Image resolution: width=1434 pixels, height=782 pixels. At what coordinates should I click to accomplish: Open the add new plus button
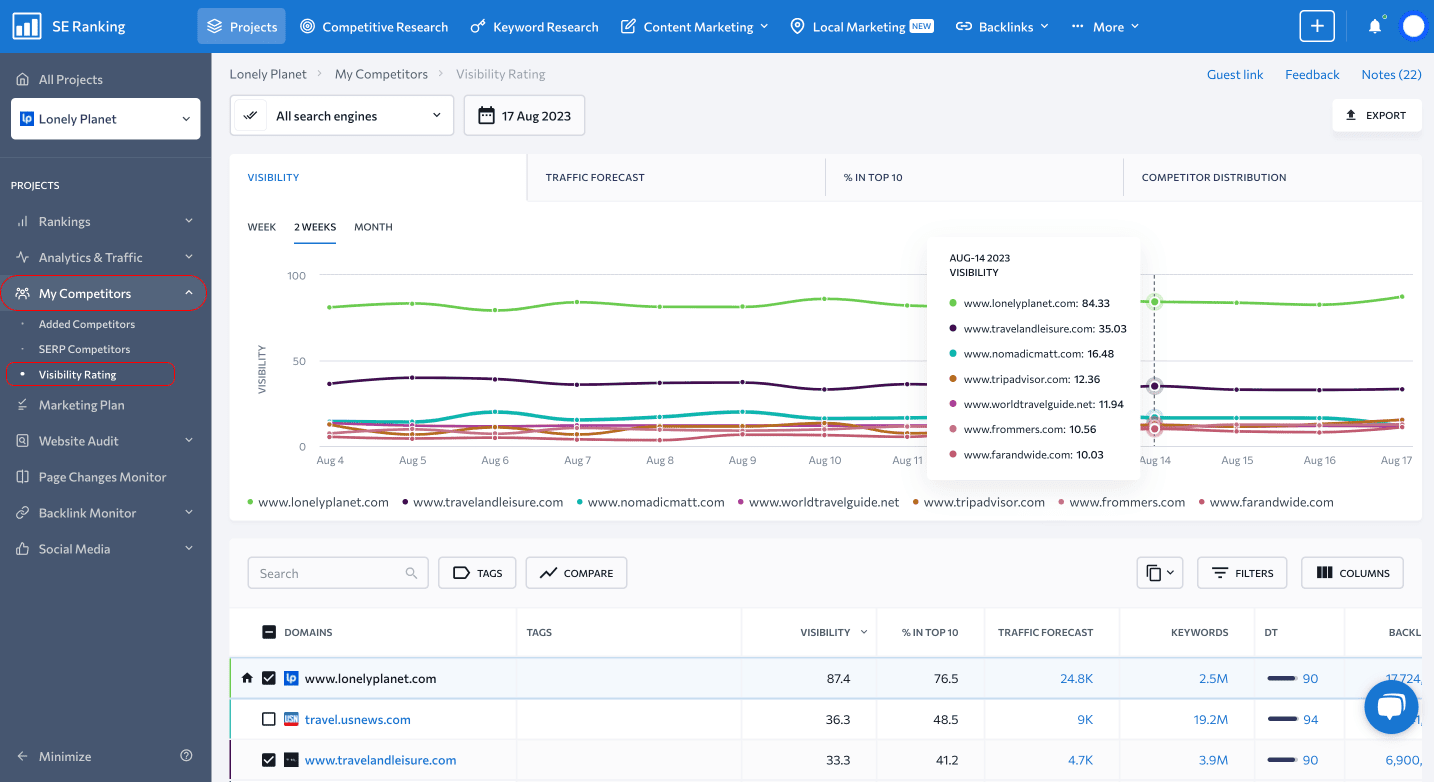point(1317,26)
